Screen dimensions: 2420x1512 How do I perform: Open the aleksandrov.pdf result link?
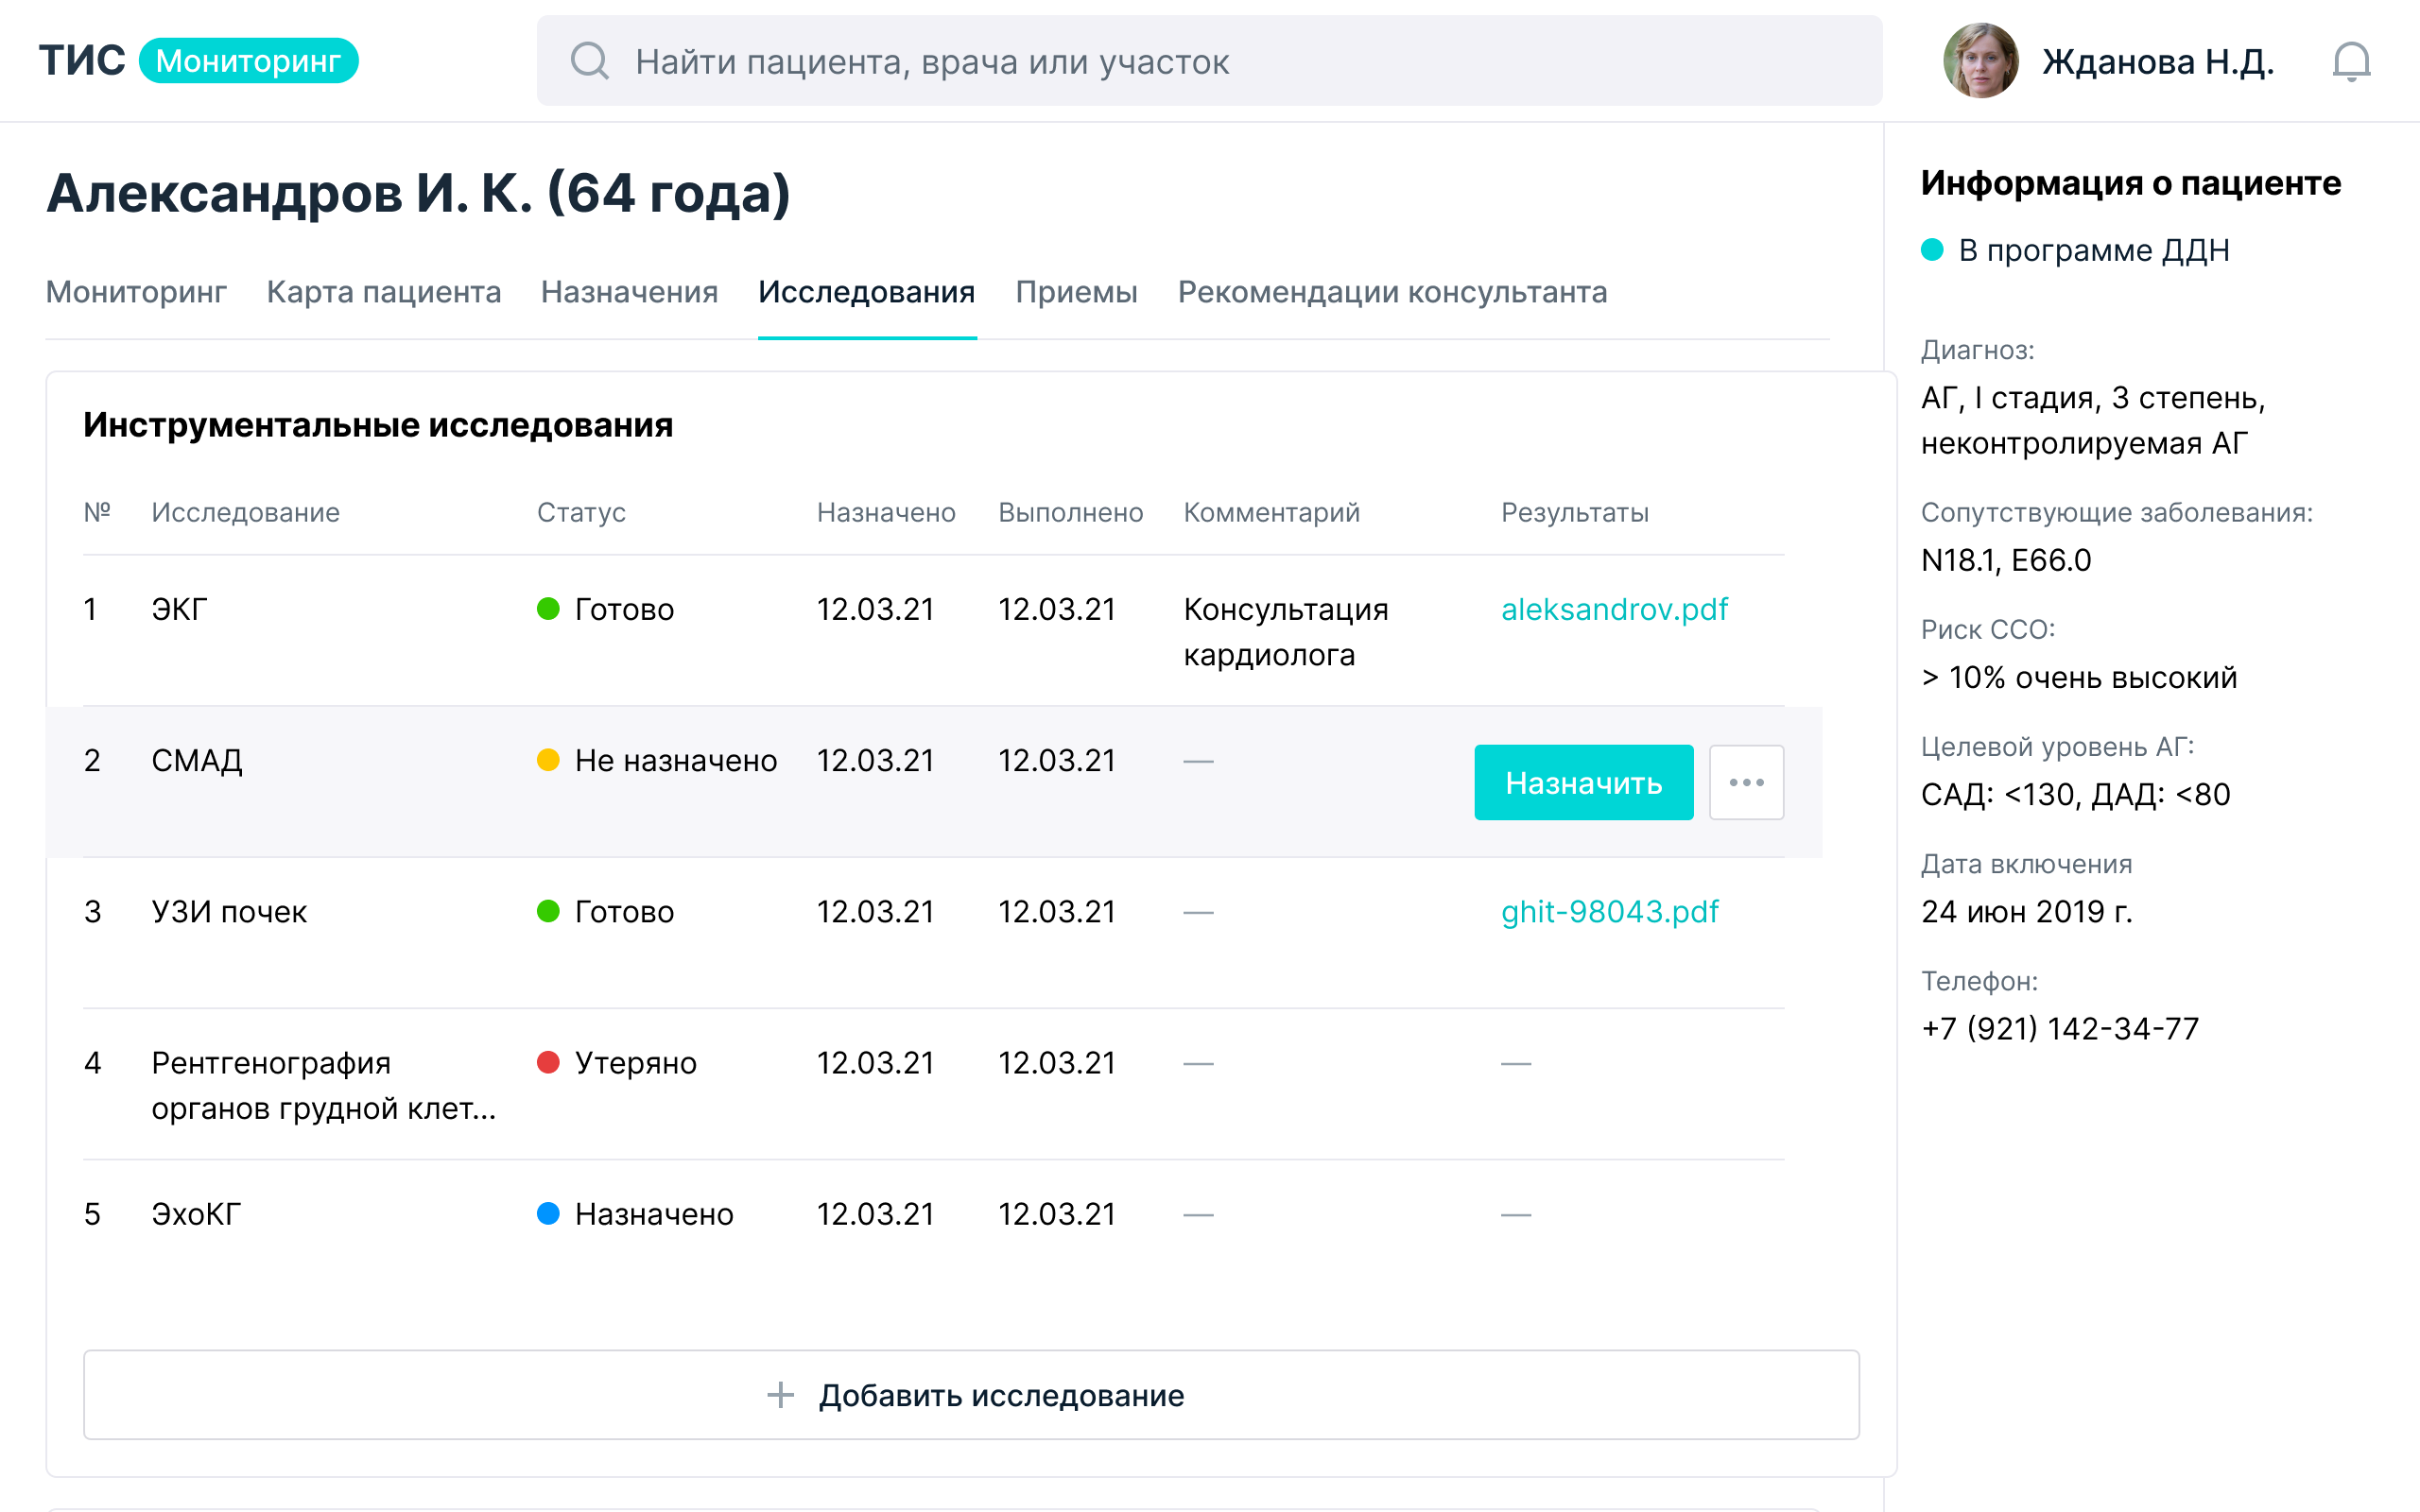pos(1614,609)
